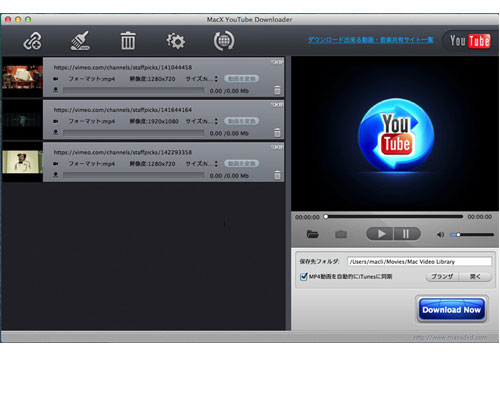Open the macxdvd.com footer link
The width and height of the screenshot is (500, 400).
pos(450,338)
